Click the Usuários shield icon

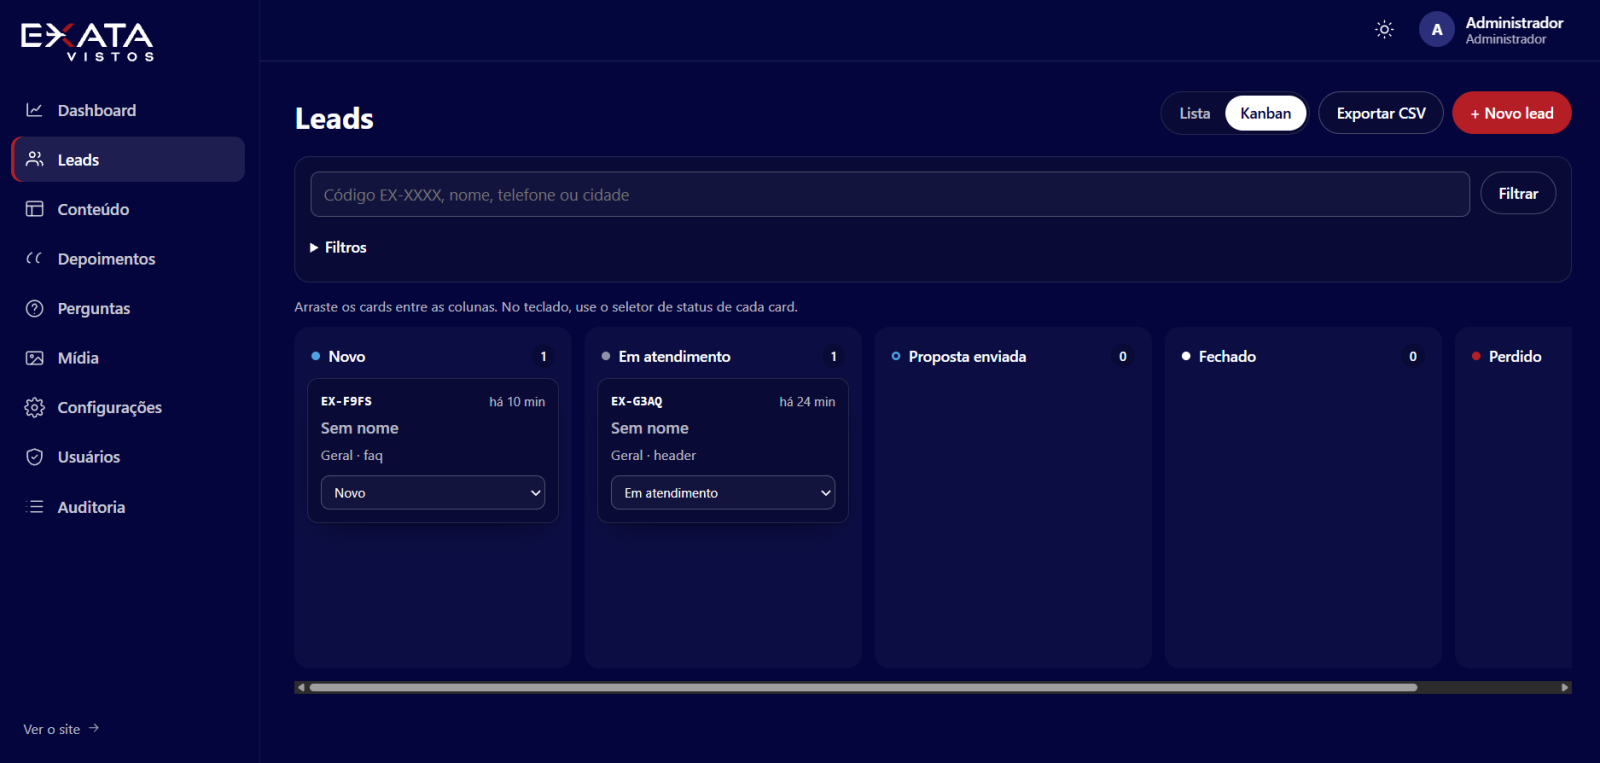(34, 457)
